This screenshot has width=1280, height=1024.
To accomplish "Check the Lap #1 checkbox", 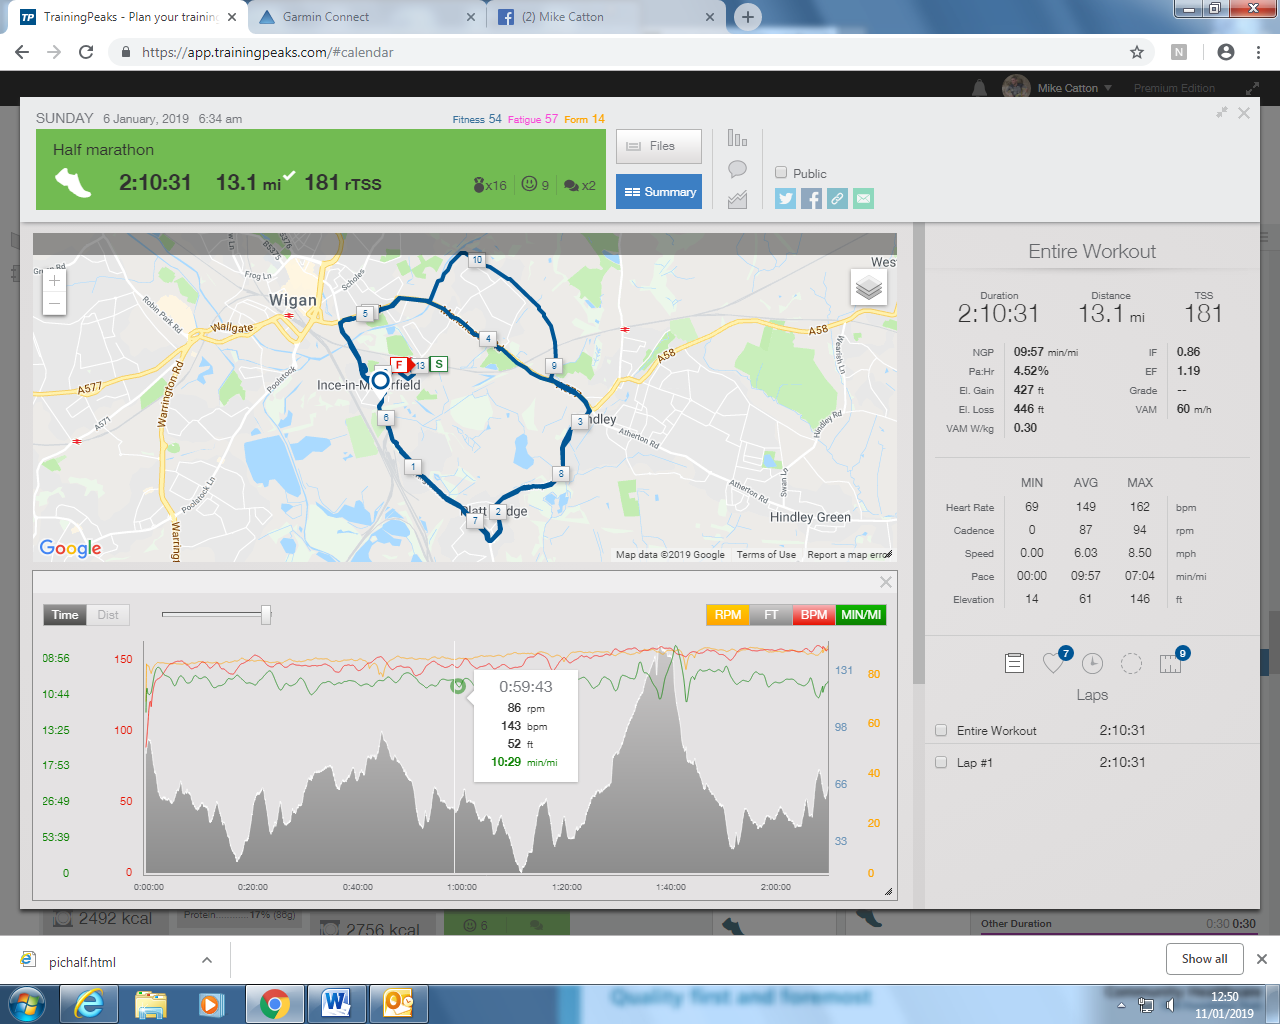I will click(x=941, y=762).
